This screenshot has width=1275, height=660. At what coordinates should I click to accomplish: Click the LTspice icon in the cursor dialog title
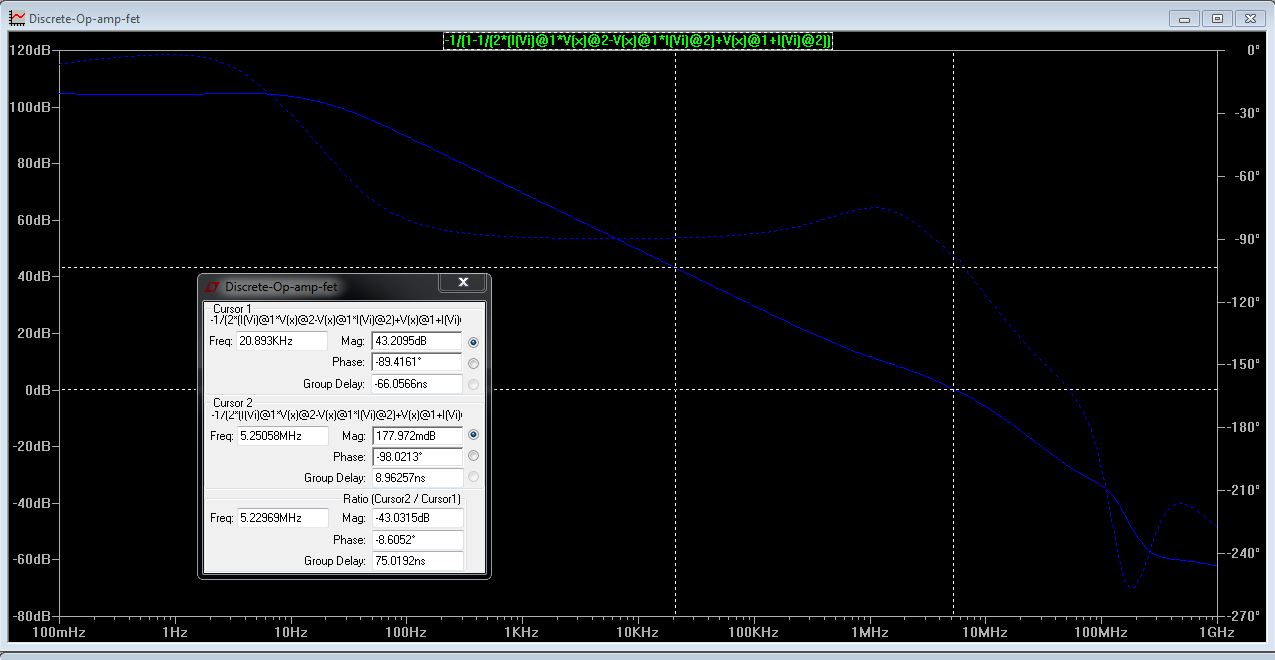pyautogui.click(x=212, y=287)
